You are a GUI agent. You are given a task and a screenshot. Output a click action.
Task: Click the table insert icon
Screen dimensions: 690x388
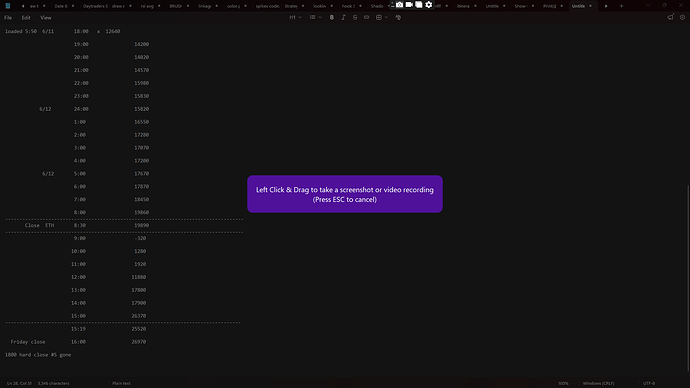(378, 18)
